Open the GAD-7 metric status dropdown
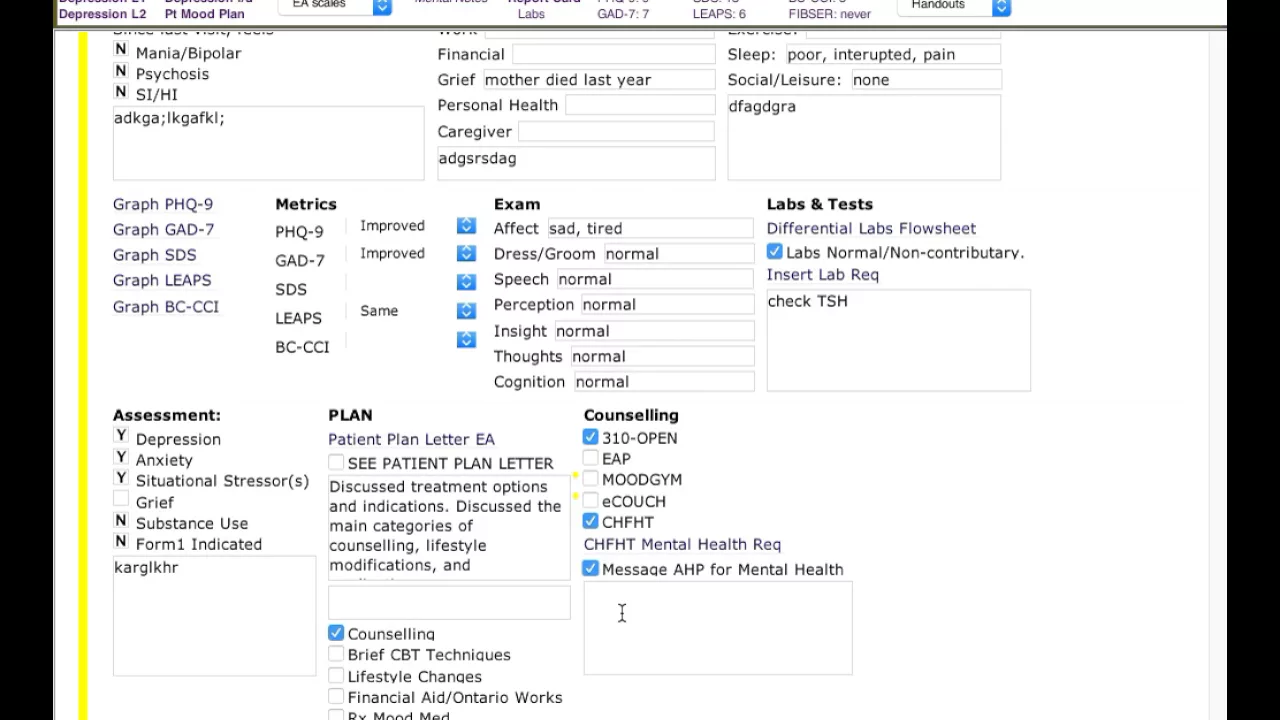This screenshot has width=1280, height=720. (x=466, y=254)
